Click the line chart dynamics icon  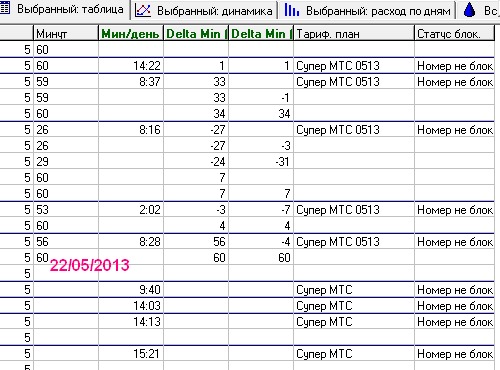click(x=143, y=11)
